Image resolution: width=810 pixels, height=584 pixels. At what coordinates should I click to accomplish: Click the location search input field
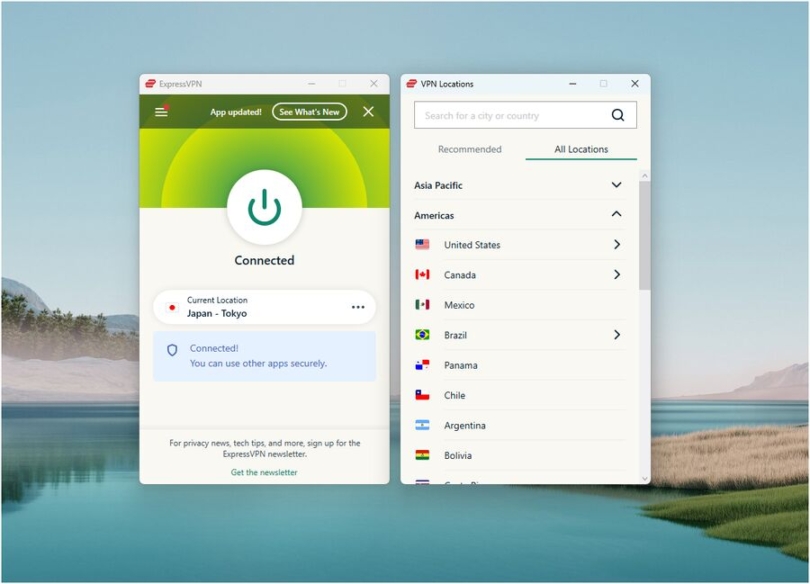pyautogui.click(x=510, y=114)
